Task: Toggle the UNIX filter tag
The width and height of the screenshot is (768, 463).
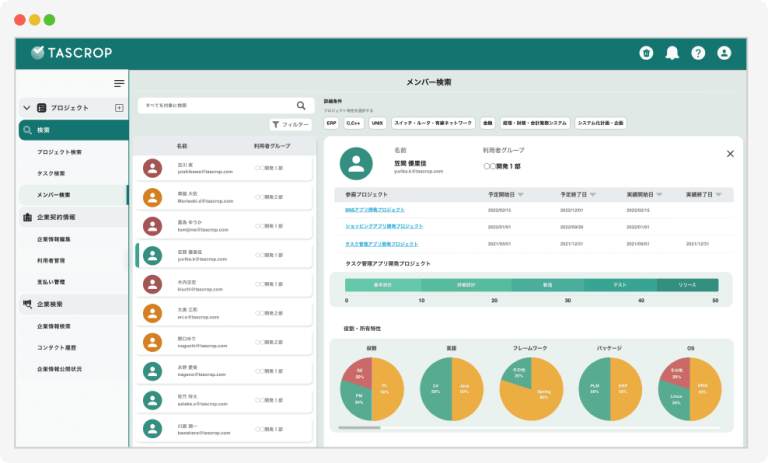Action: (x=377, y=123)
